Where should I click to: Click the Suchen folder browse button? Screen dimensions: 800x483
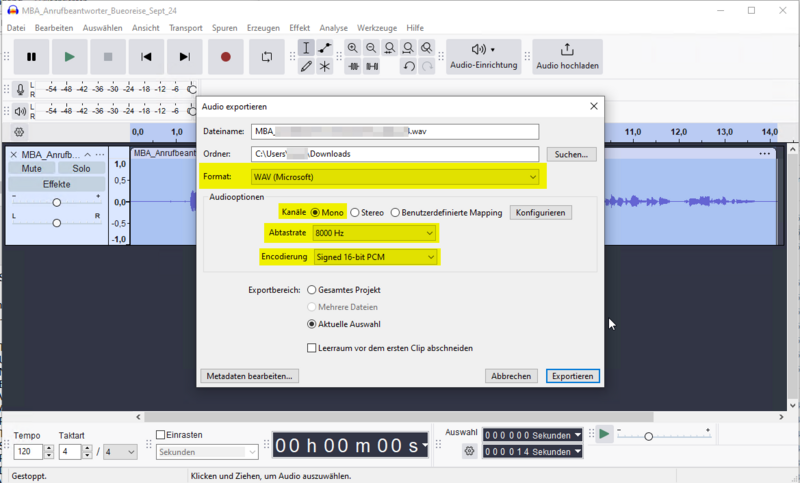point(571,154)
